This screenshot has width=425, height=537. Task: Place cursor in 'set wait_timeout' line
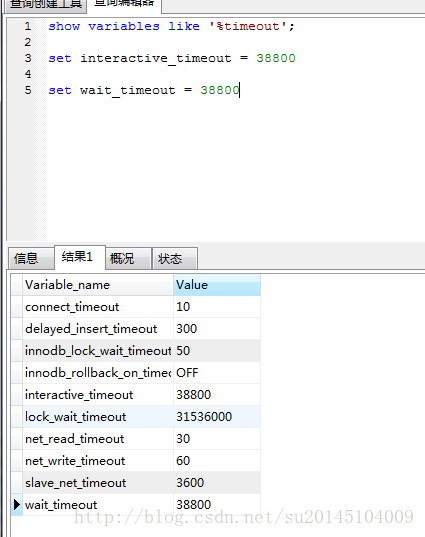tap(144, 90)
